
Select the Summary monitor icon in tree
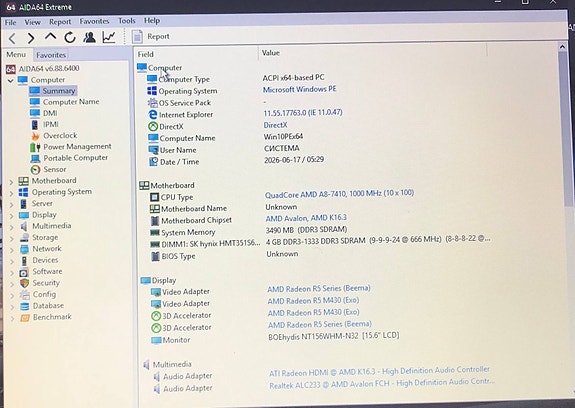pos(35,91)
